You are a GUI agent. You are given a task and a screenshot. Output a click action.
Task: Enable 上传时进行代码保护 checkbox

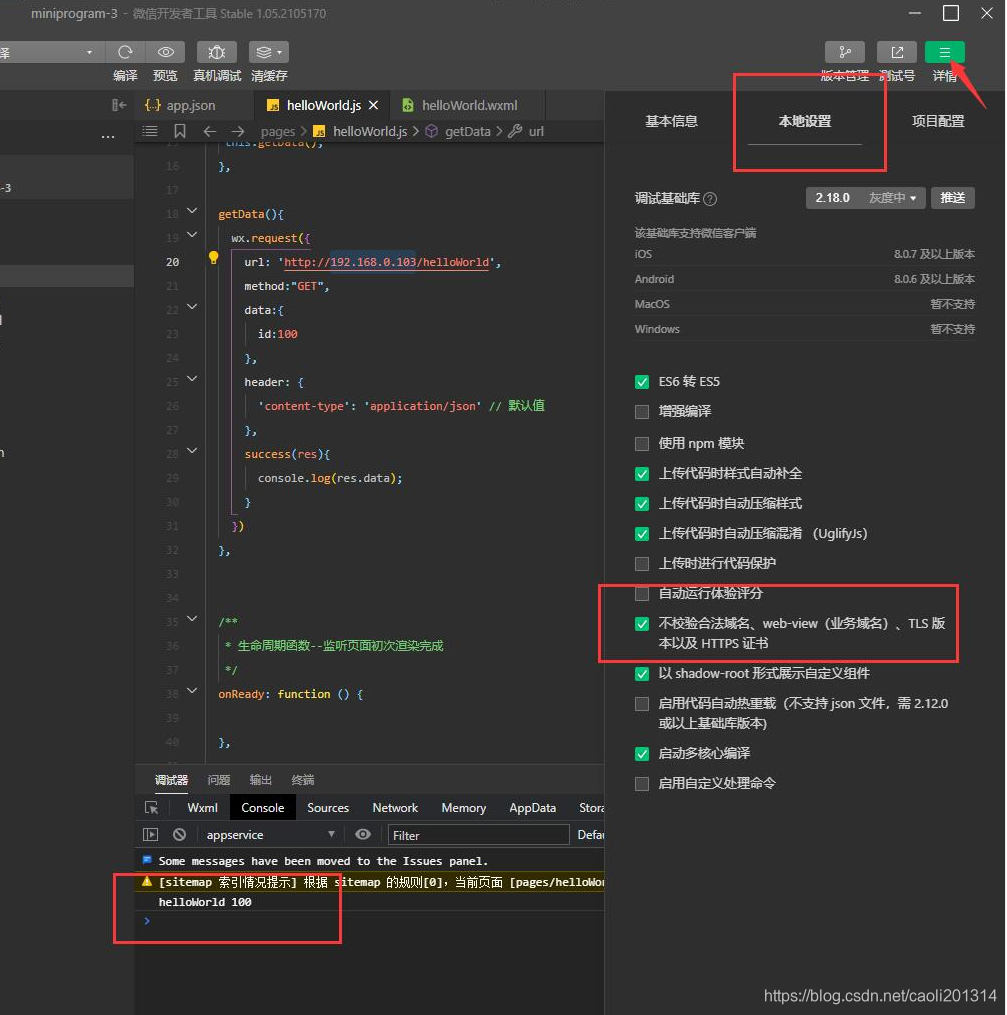tap(642, 564)
